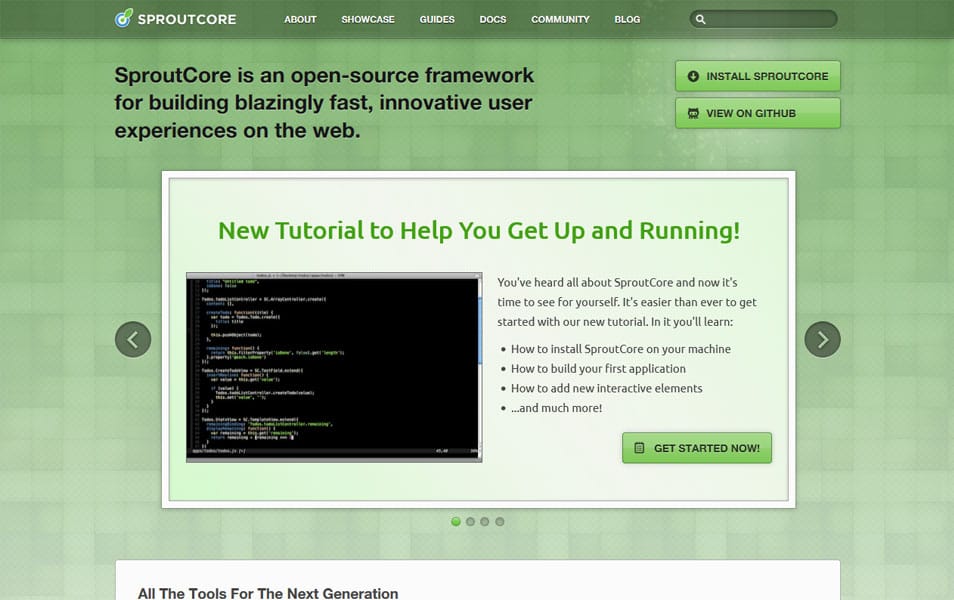
Task: Click 'How to install SproutCore on your machine'
Action: pos(621,349)
